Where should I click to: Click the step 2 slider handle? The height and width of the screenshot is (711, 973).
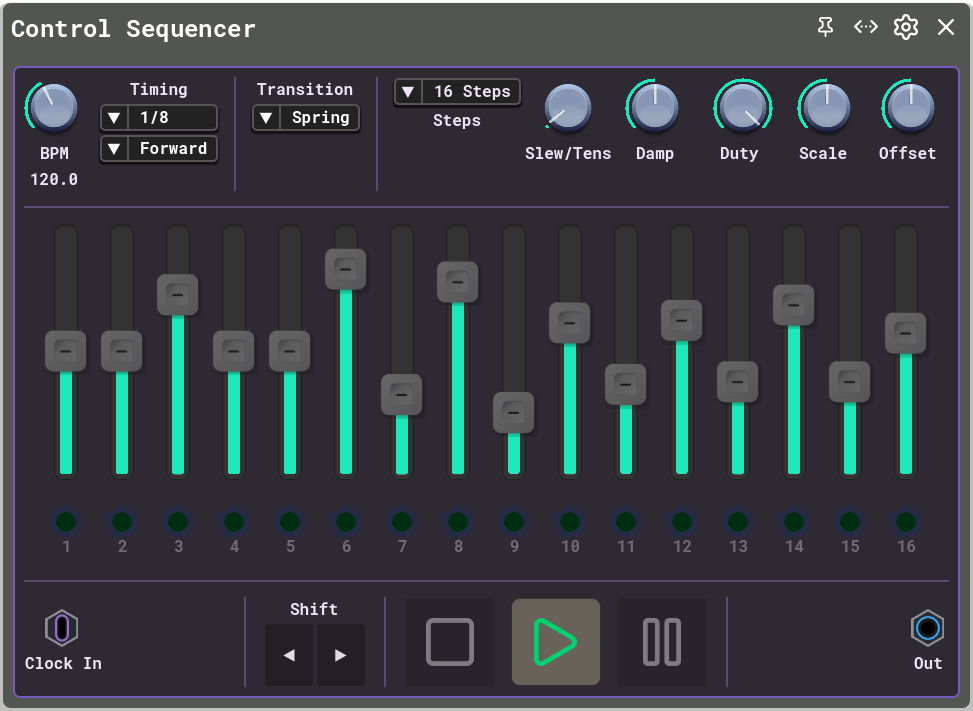pyautogui.click(x=122, y=352)
